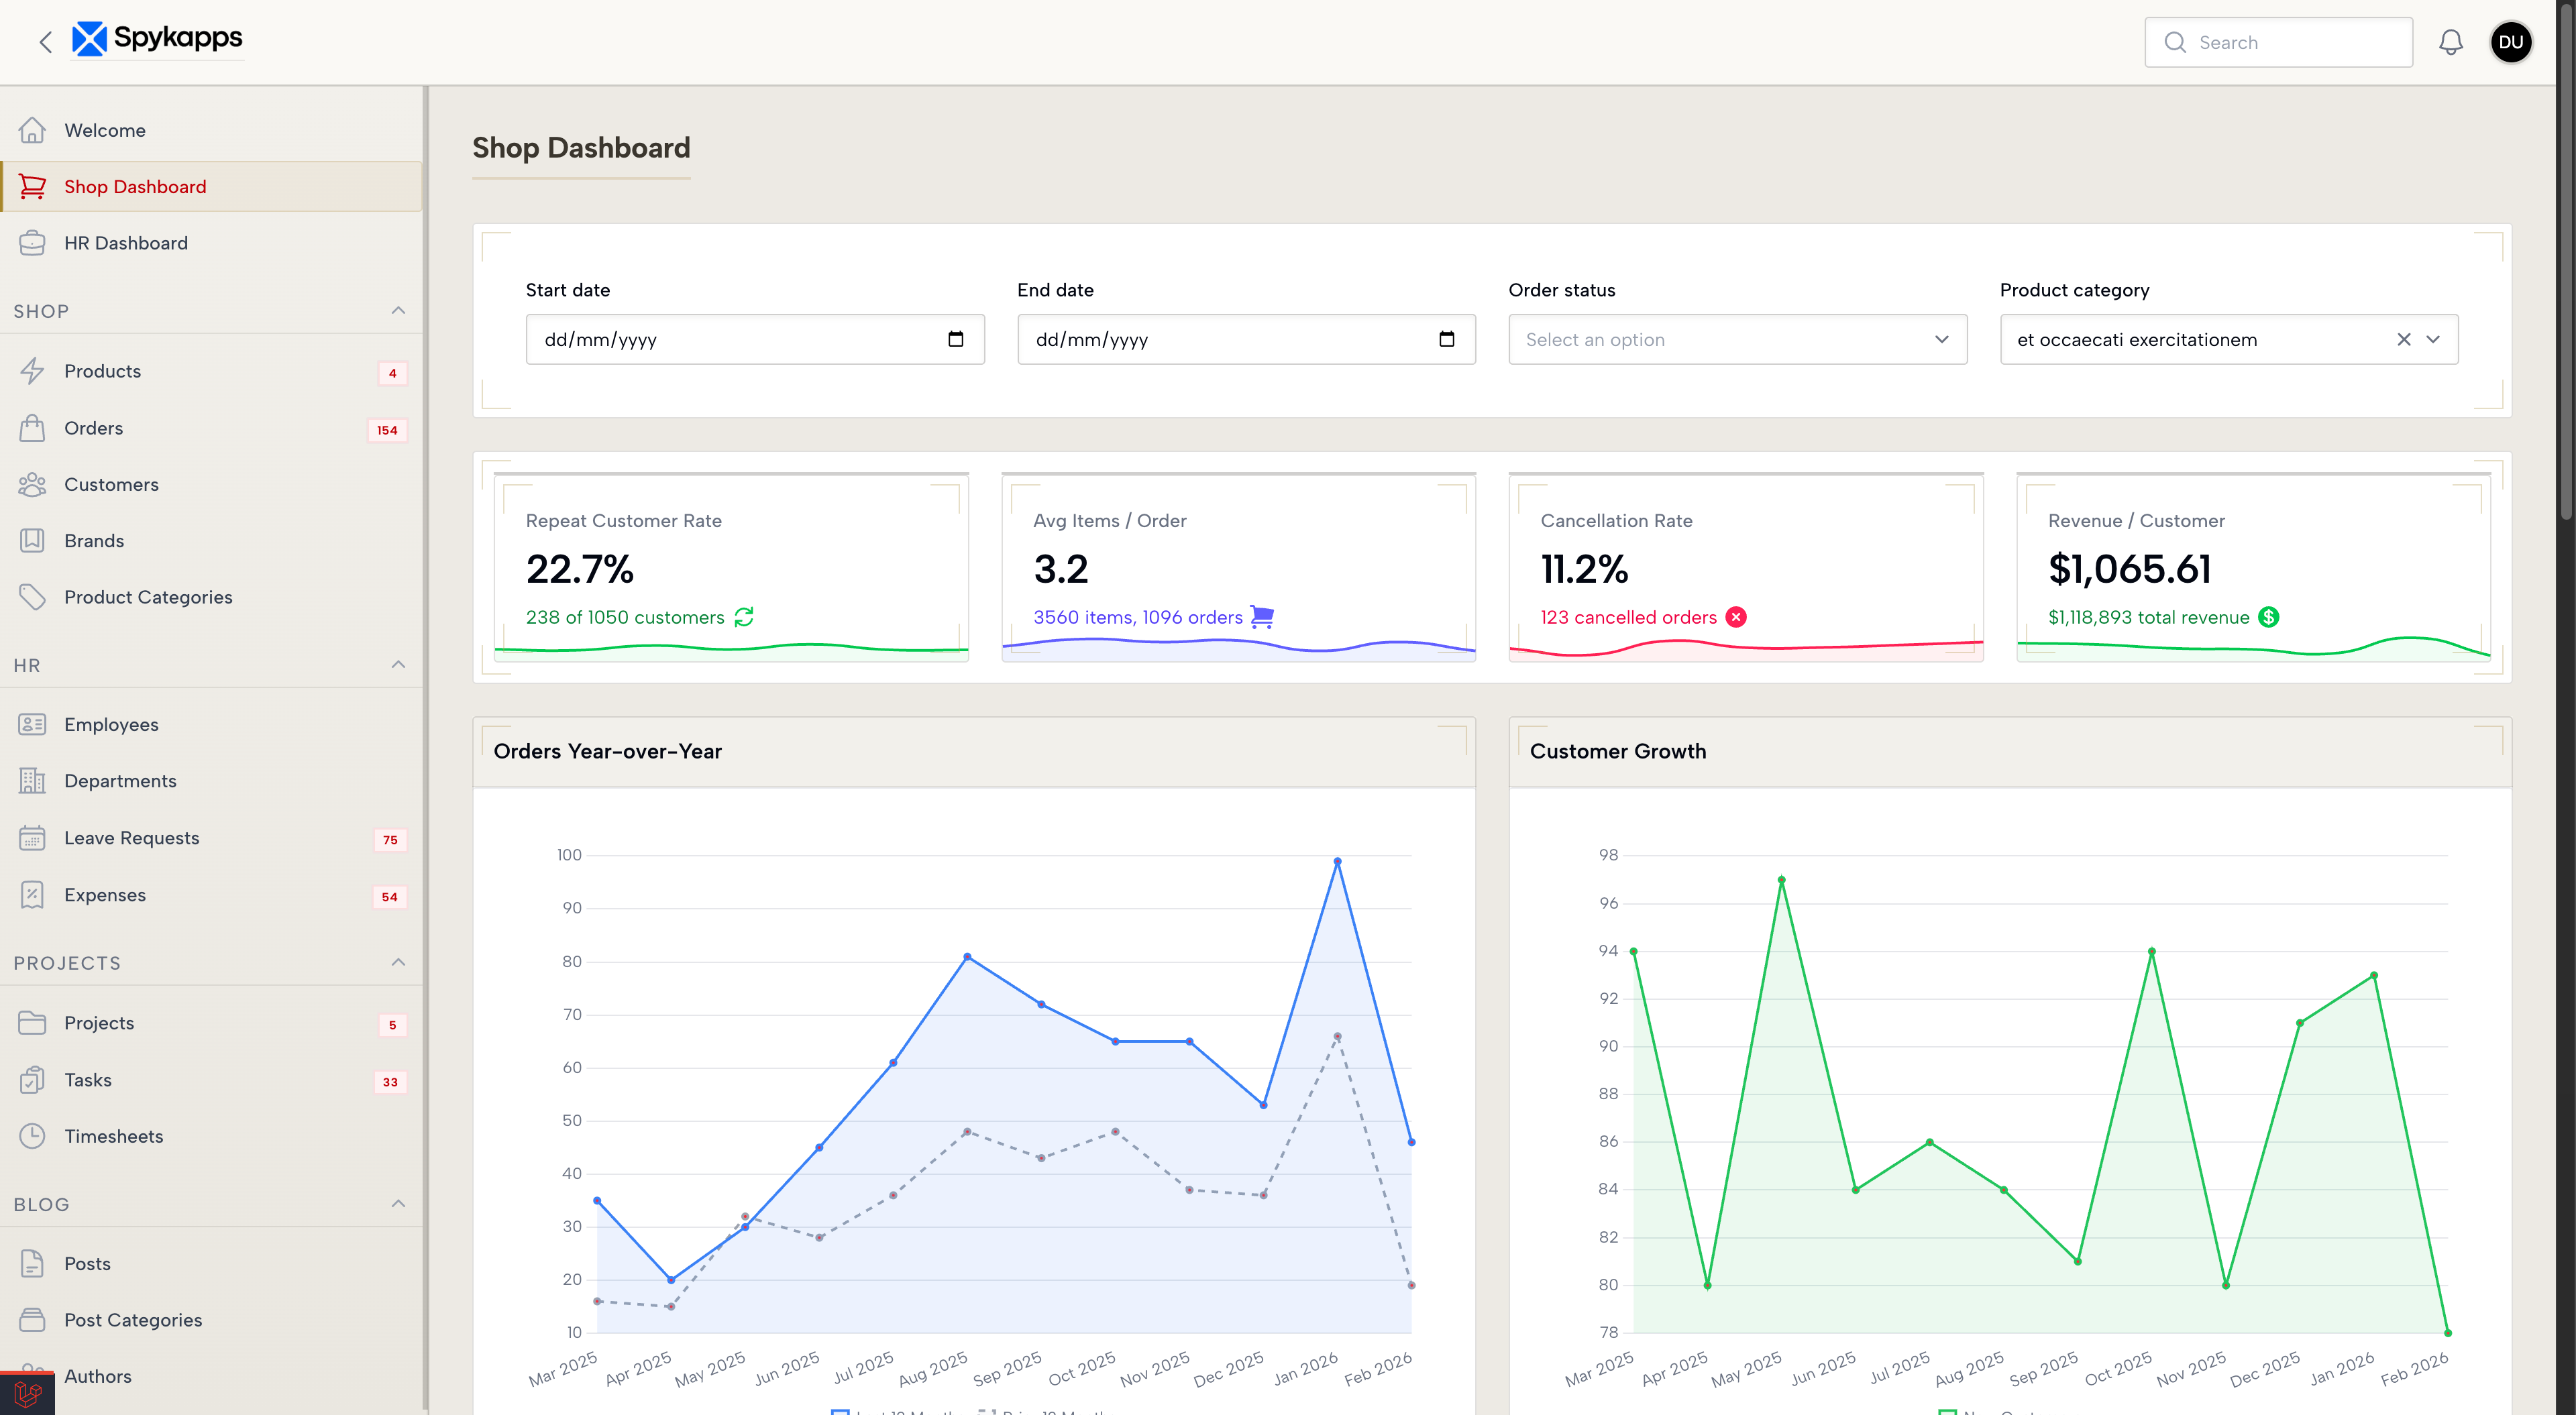Screen dimensions: 2576x1415
Task: Collapse the PROJECTS sidebar section
Action: 398,963
